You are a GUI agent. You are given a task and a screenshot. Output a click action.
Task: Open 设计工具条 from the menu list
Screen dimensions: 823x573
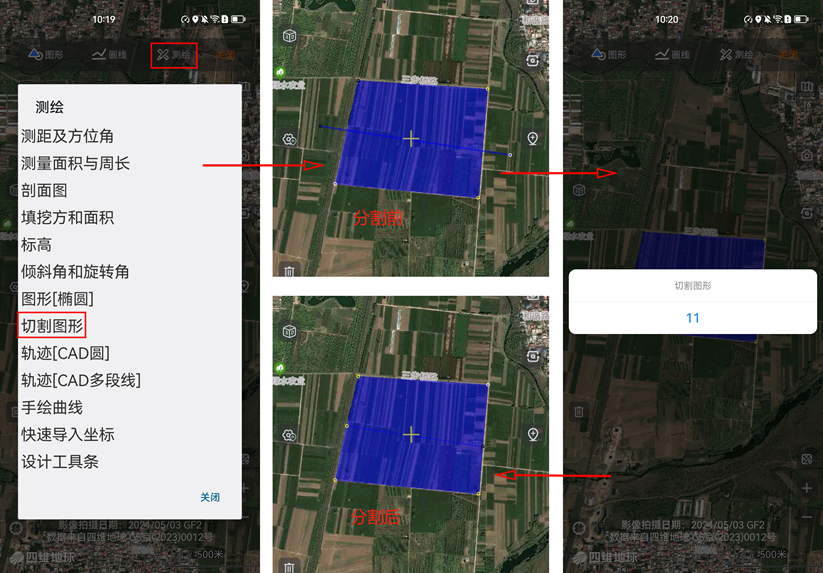(60, 461)
